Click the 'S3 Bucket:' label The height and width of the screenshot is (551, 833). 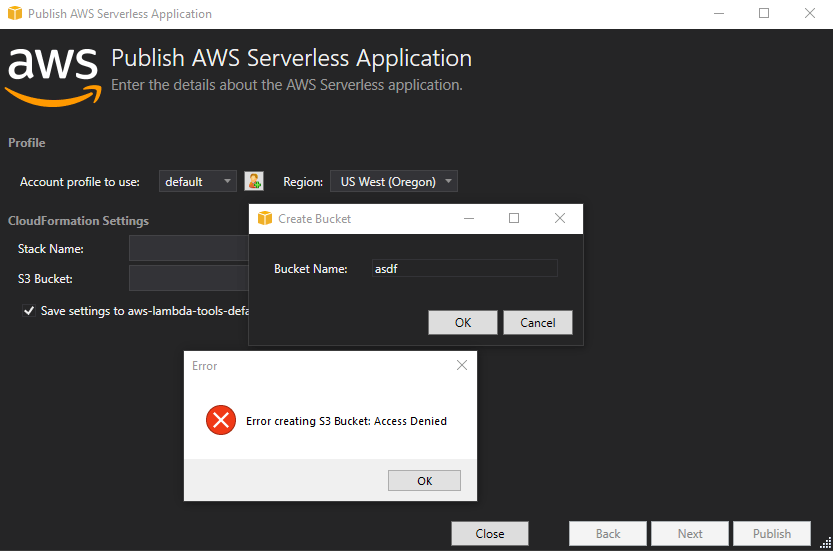coord(45,279)
